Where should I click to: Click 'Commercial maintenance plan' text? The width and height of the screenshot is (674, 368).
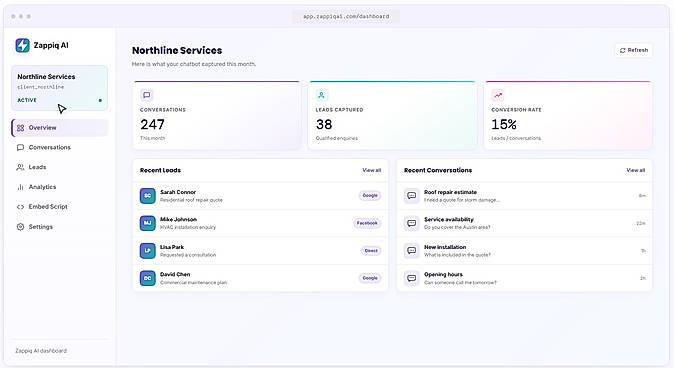tap(193, 282)
